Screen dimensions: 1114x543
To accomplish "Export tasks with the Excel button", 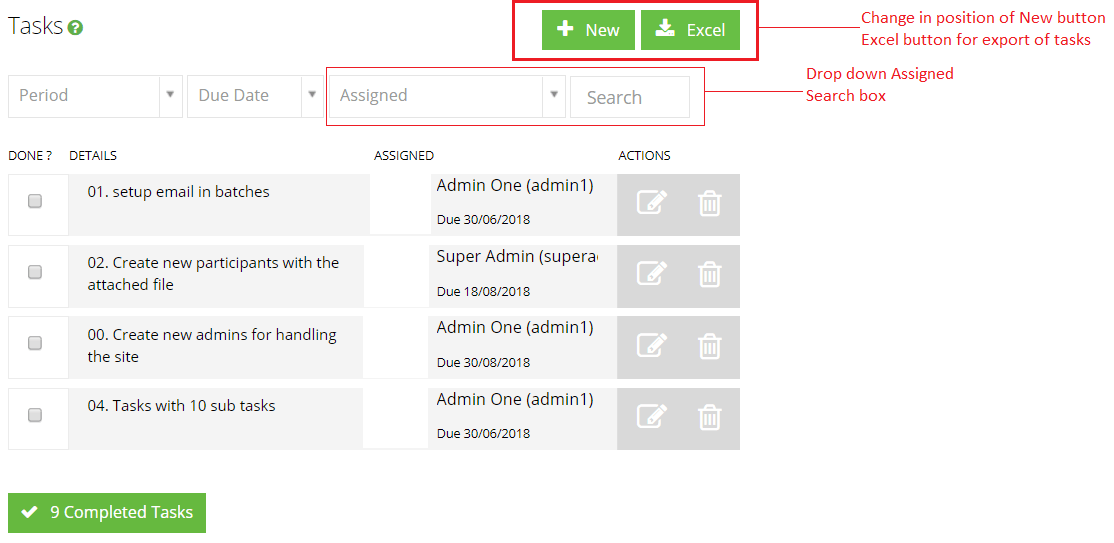I will point(690,30).
